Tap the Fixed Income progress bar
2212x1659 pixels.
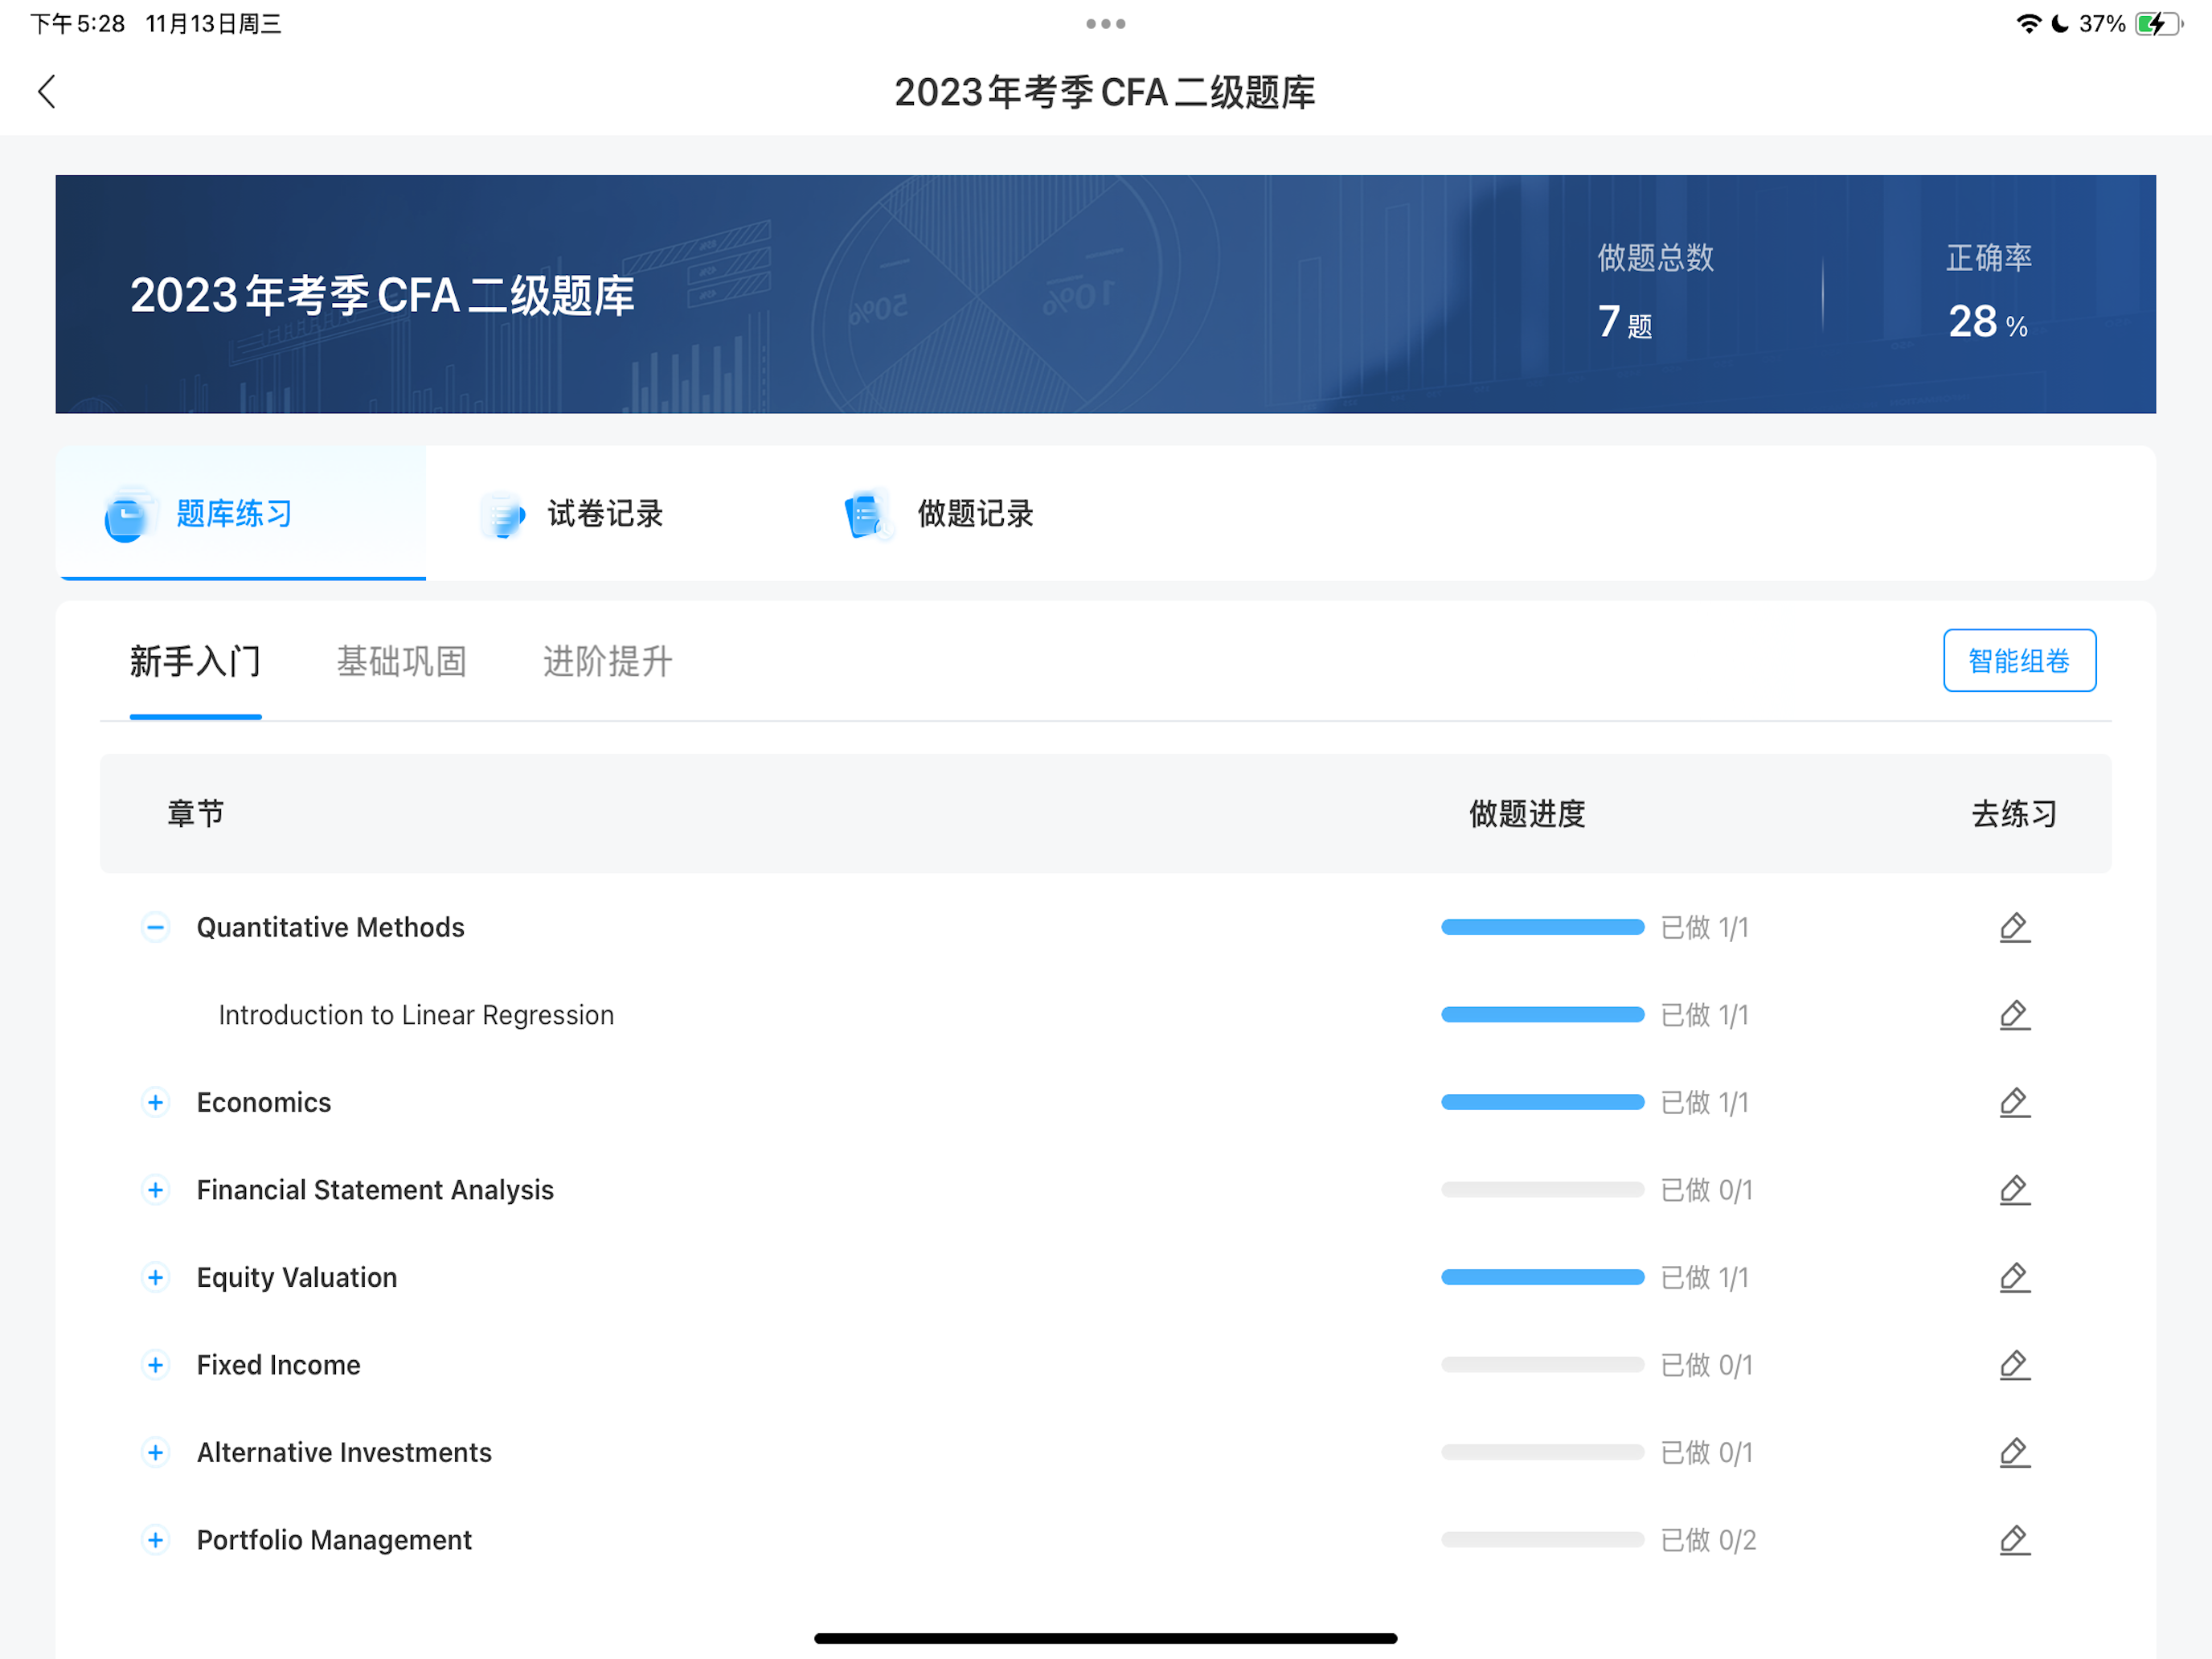pos(1542,1365)
